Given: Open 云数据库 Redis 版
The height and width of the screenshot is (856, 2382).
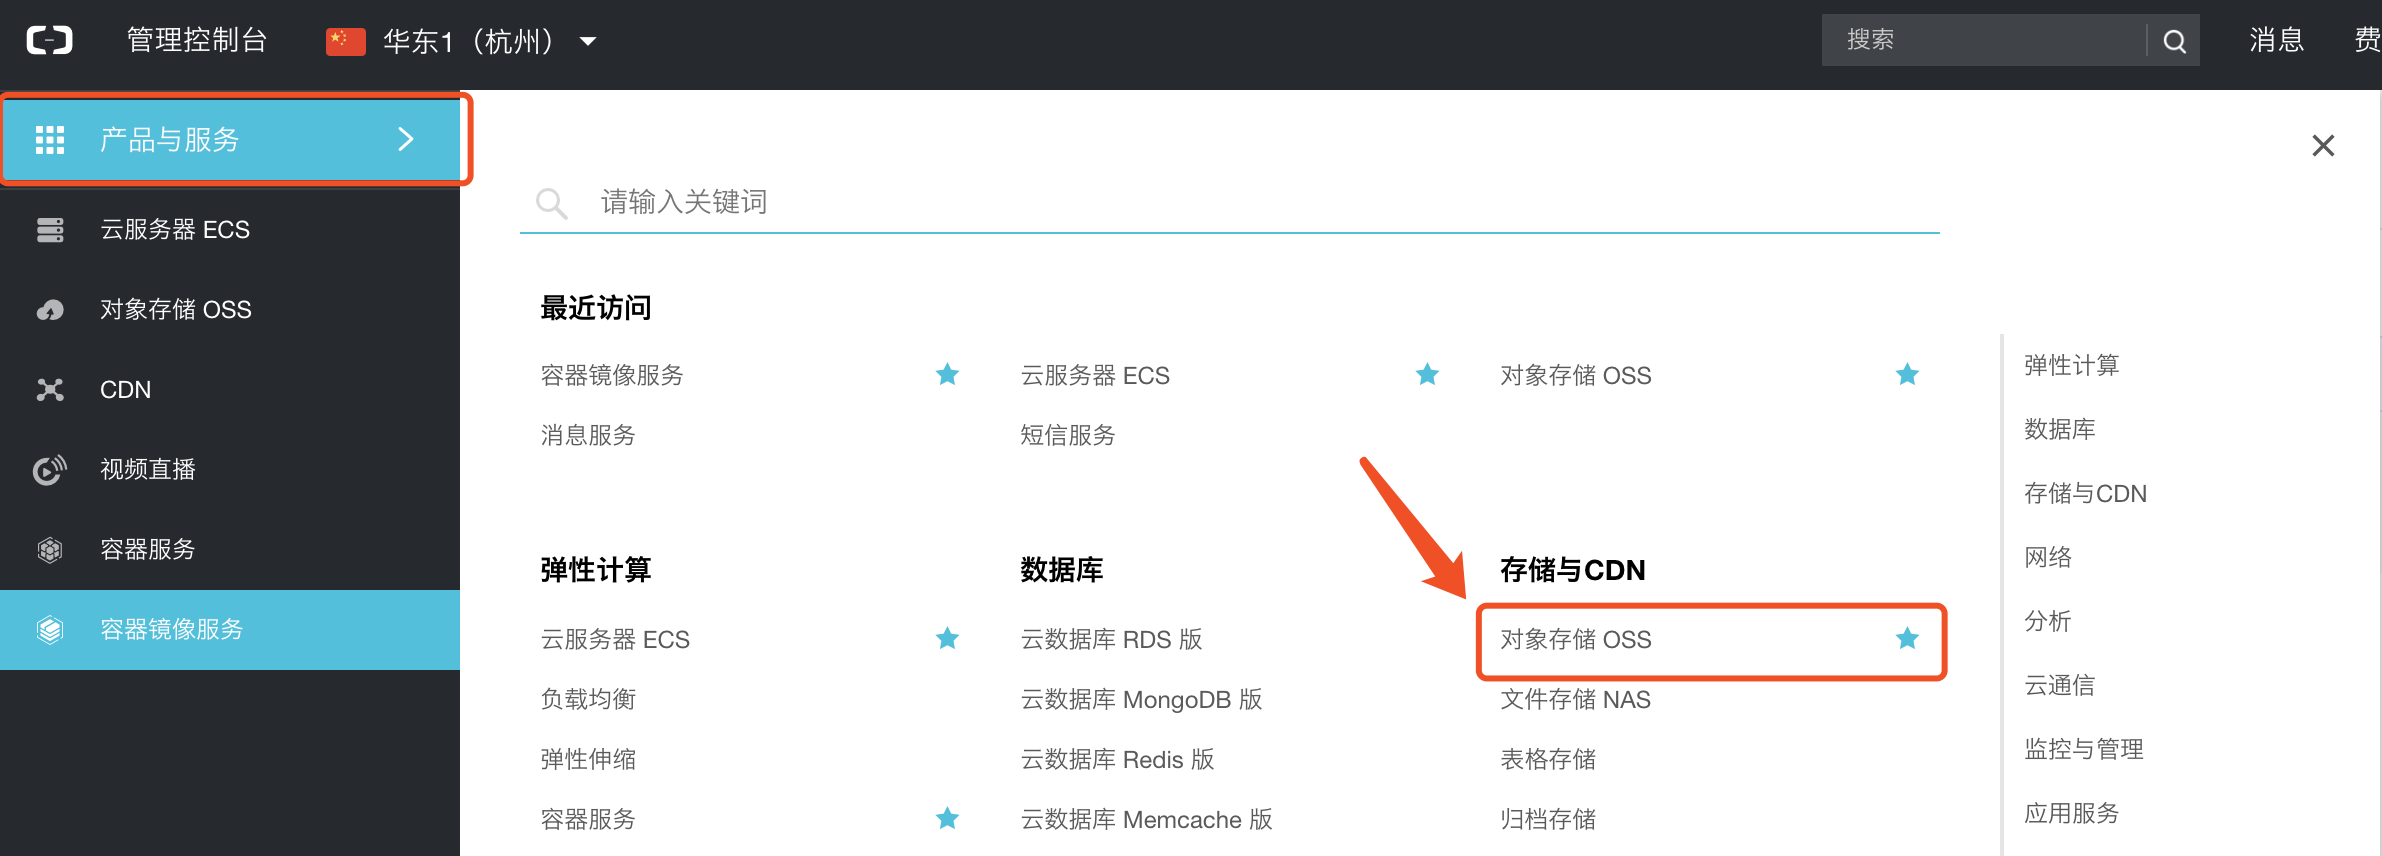Looking at the screenshot, I should (x=1117, y=759).
